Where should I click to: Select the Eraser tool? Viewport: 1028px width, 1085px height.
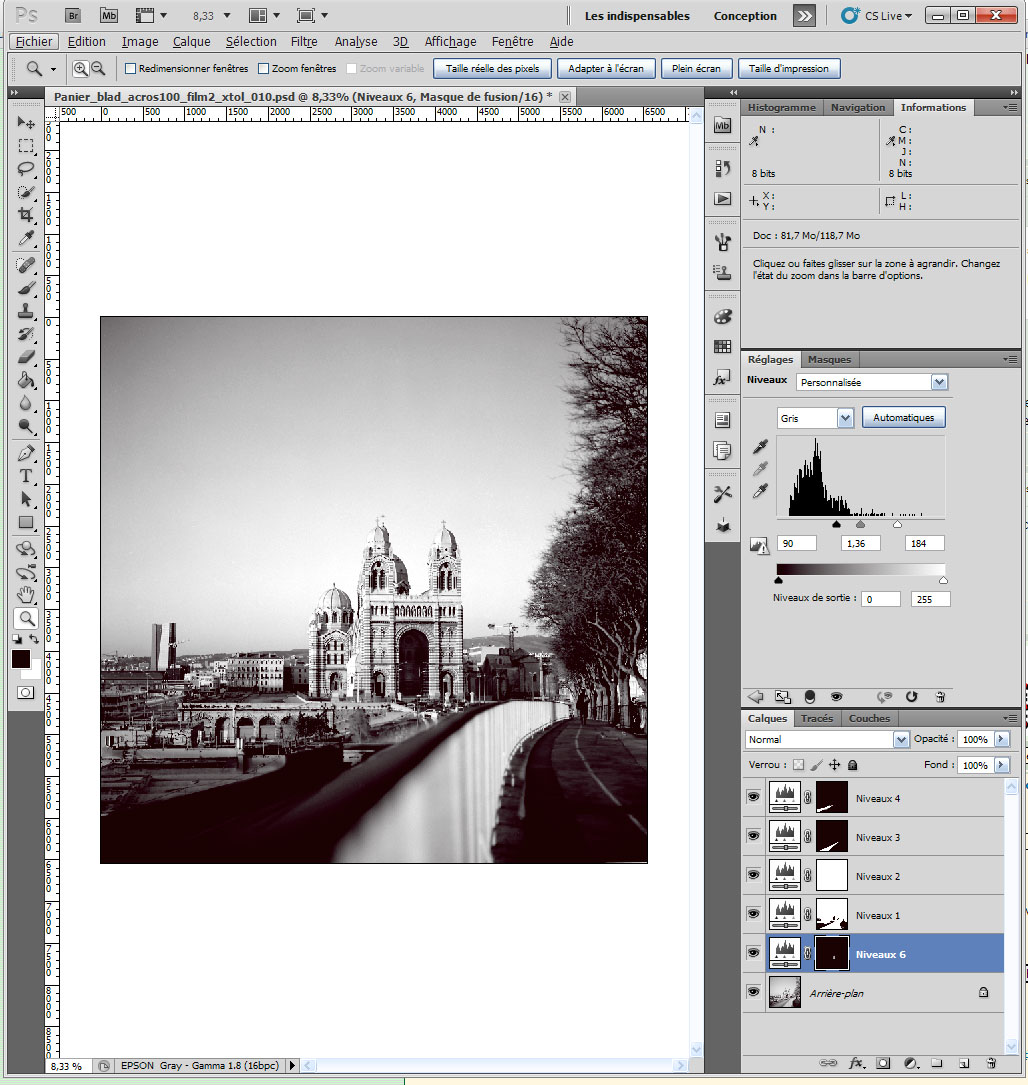[26, 356]
